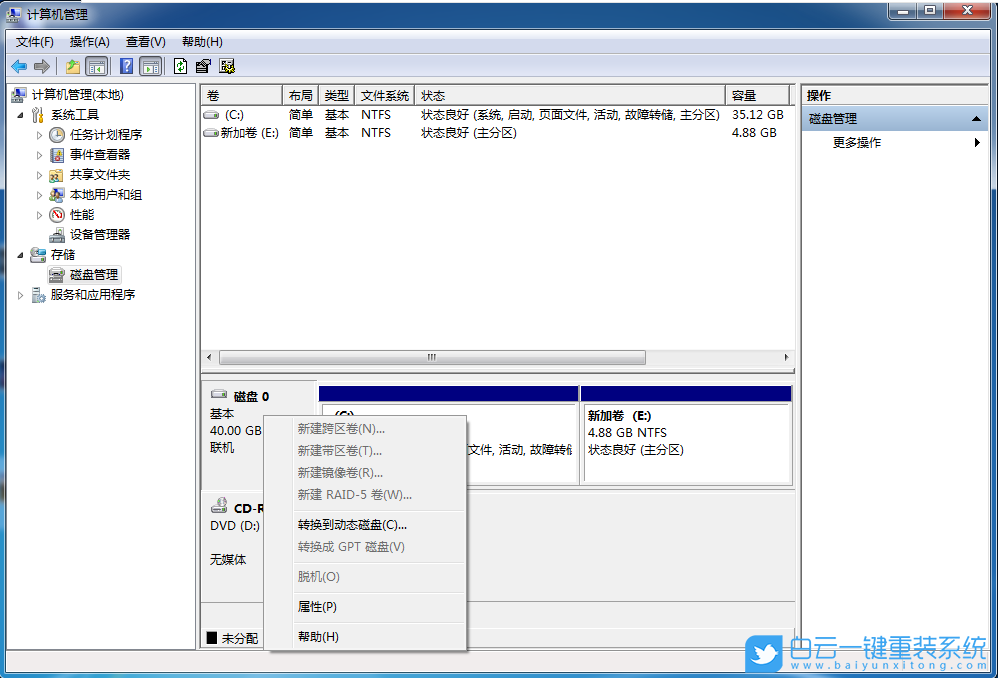Viewport: 998px width, 678px height.
Task: Click the back navigation arrow
Action: click(x=18, y=66)
